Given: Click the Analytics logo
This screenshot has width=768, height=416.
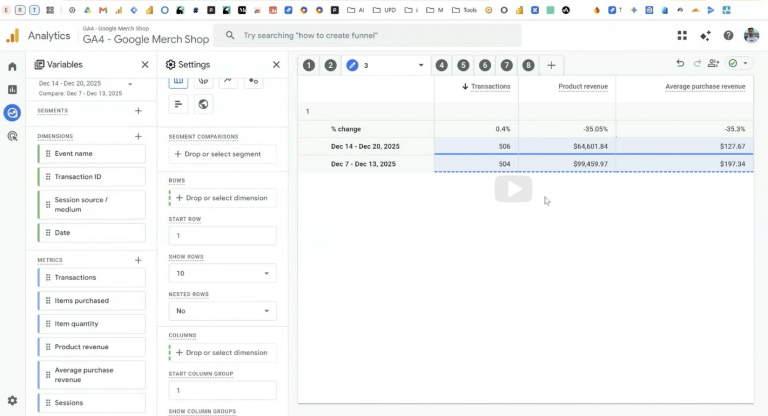Looking at the screenshot, I should 12,36.
